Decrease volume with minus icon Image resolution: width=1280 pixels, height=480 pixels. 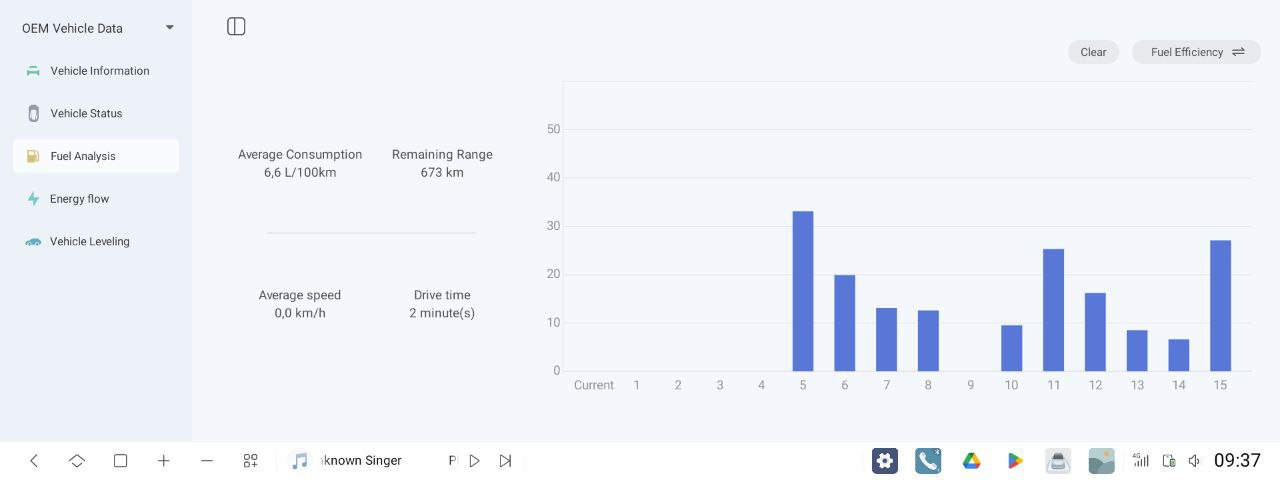(207, 461)
